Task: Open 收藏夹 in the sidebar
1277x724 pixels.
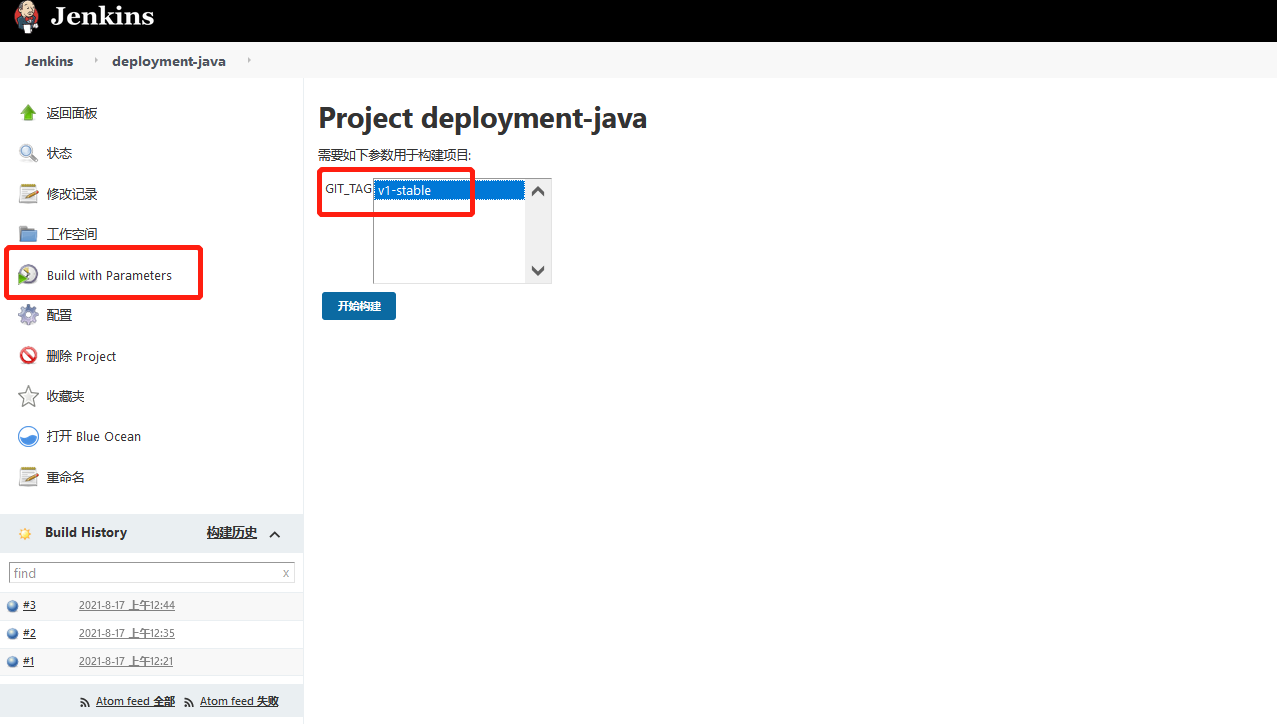Action: pyautogui.click(x=66, y=396)
